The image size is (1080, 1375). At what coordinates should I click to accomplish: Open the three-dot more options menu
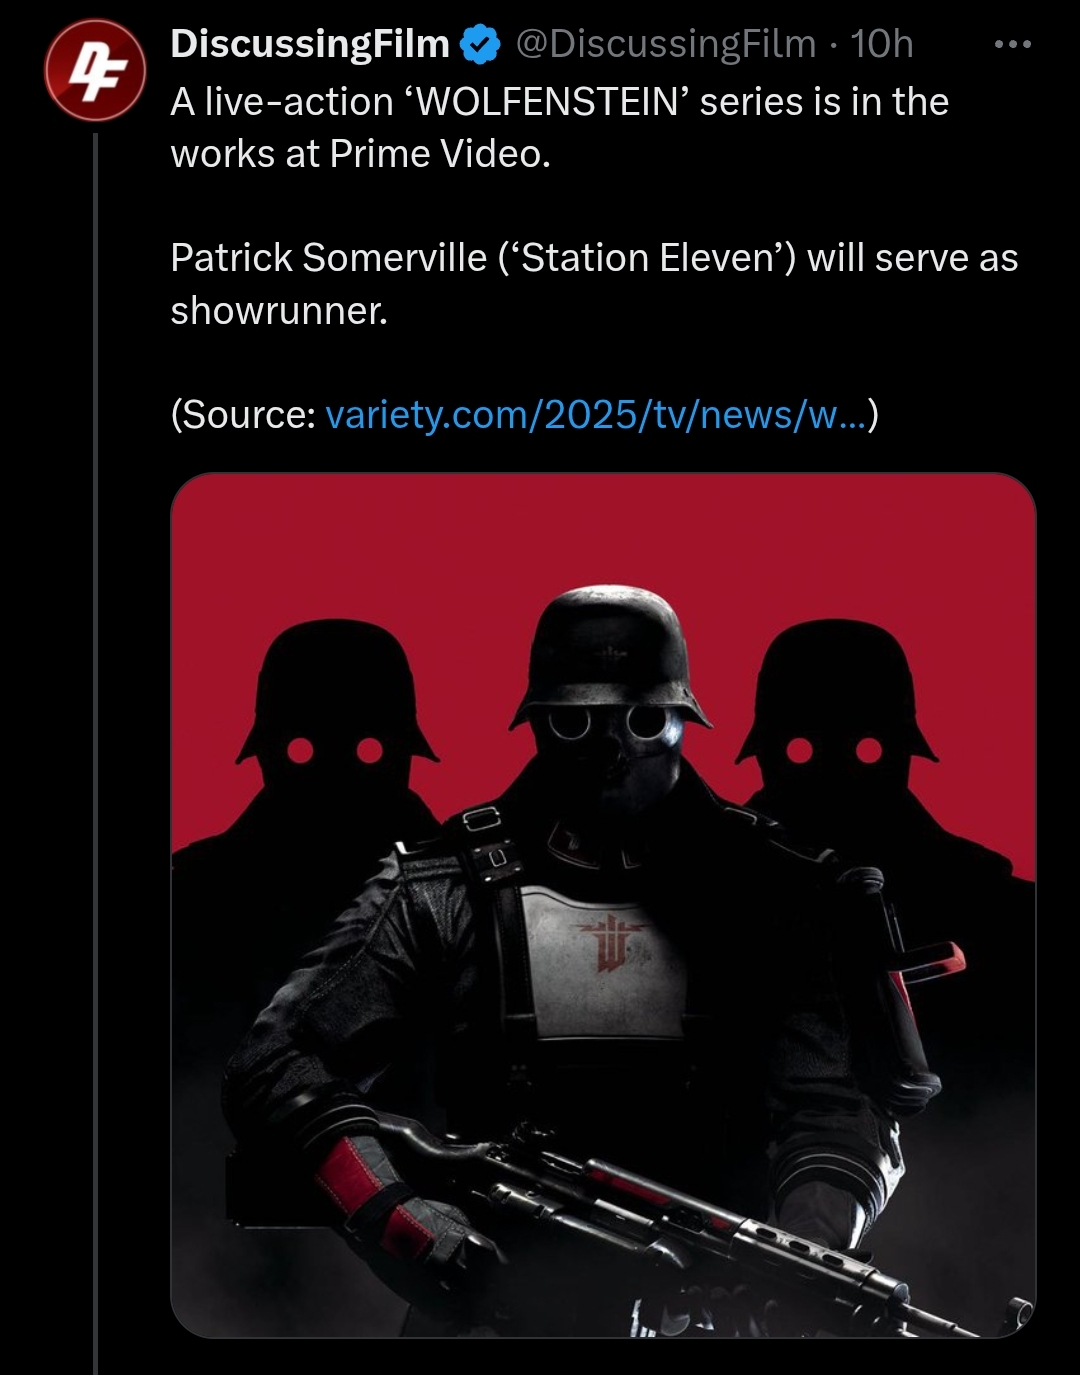click(x=1012, y=44)
